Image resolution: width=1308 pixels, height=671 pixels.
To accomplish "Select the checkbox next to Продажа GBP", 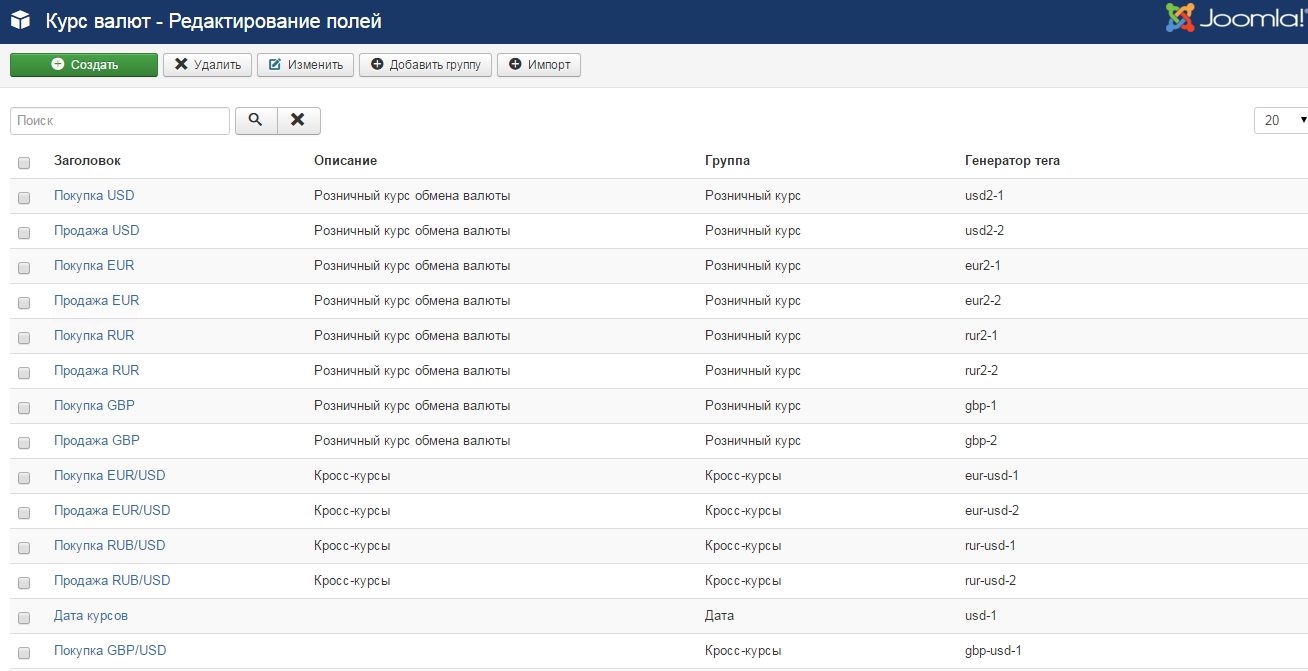I will point(24,443).
